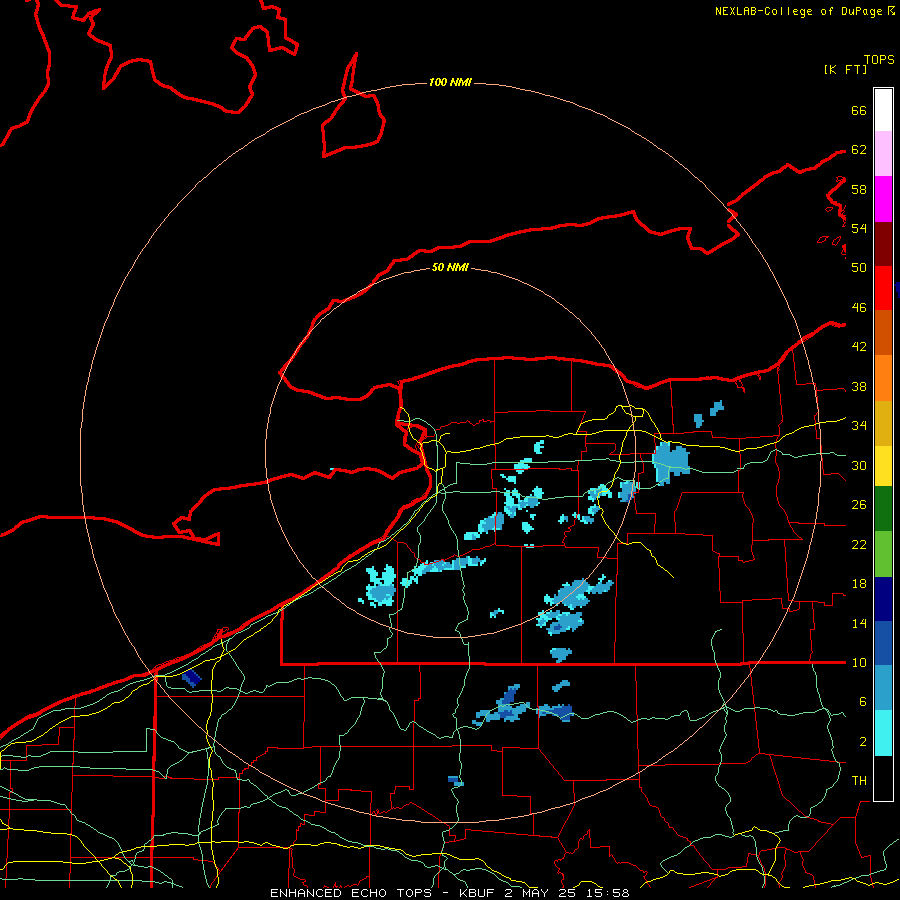Click the 66 legend value
This screenshot has height=900, width=900.
coord(859,110)
